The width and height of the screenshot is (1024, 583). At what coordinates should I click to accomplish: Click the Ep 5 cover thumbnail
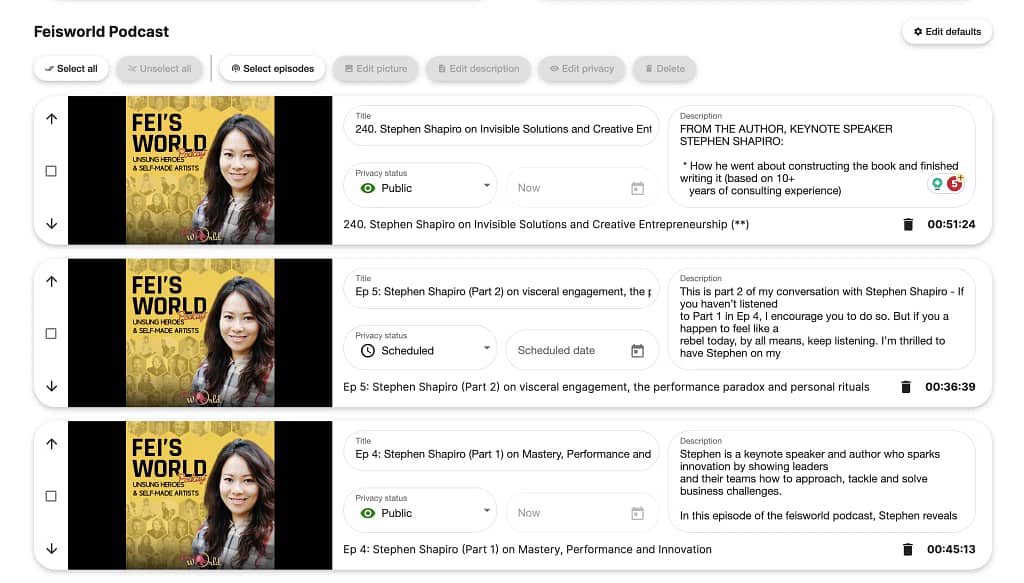click(200, 333)
